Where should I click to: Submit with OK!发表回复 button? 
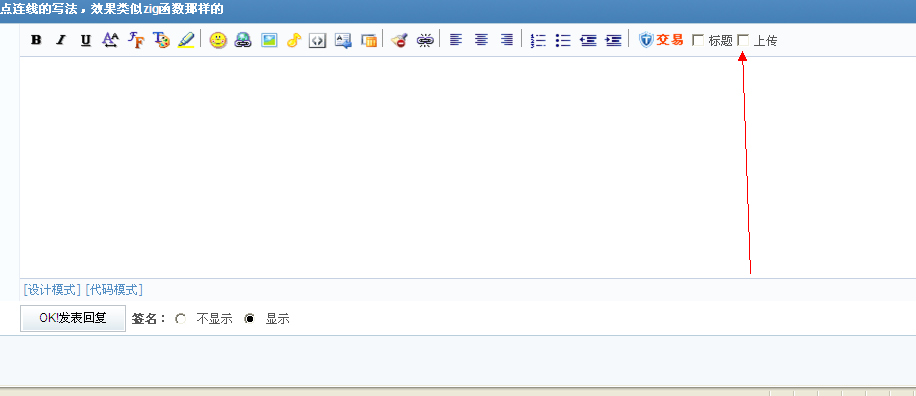pyautogui.click(x=73, y=318)
